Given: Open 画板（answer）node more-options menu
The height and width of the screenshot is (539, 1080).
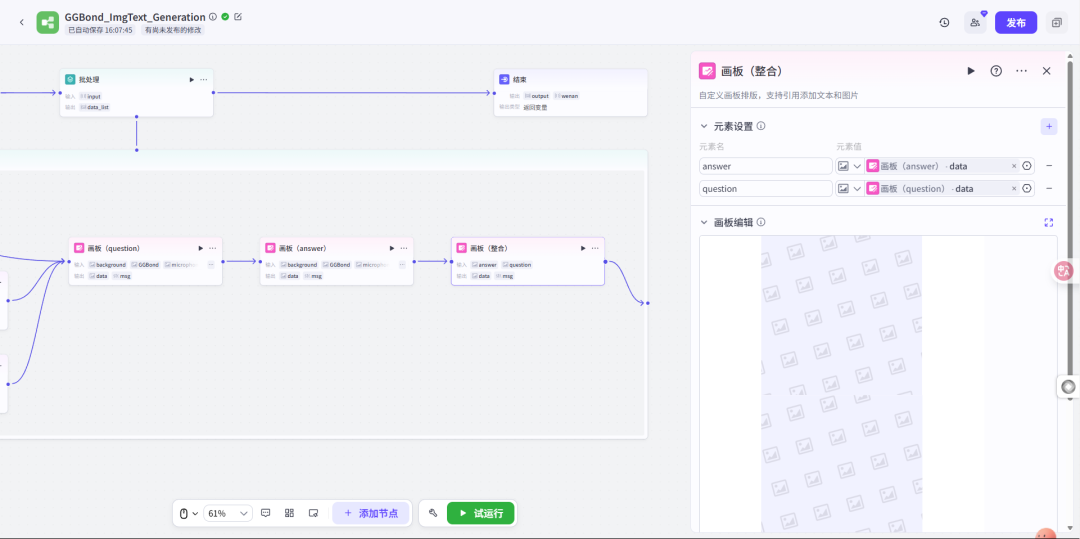Looking at the screenshot, I should 404,249.
